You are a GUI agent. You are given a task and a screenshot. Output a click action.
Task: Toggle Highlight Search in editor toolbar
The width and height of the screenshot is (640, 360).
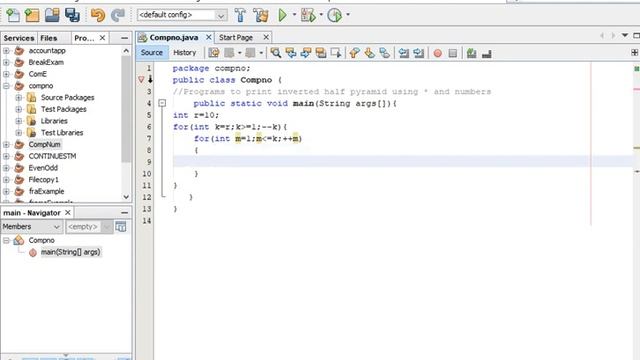tap(321, 53)
